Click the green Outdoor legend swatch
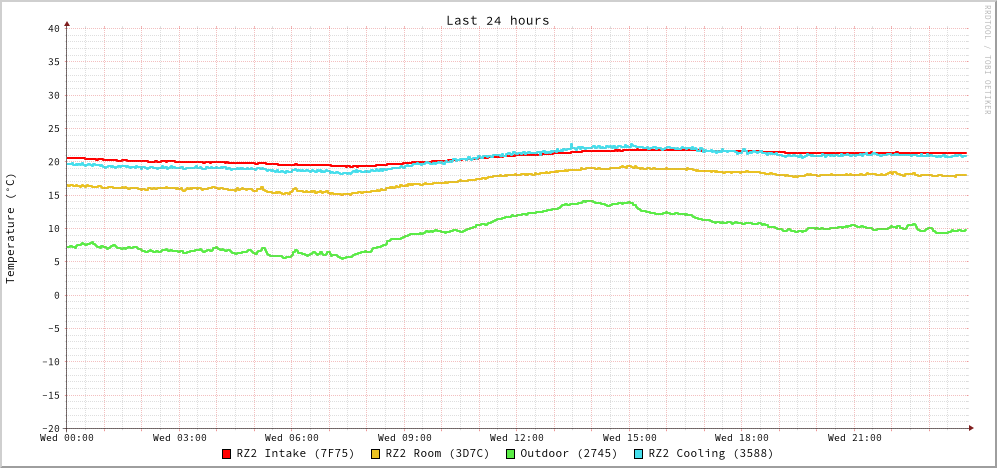Viewport: 997px width, 468px height. (x=510, y=454)
